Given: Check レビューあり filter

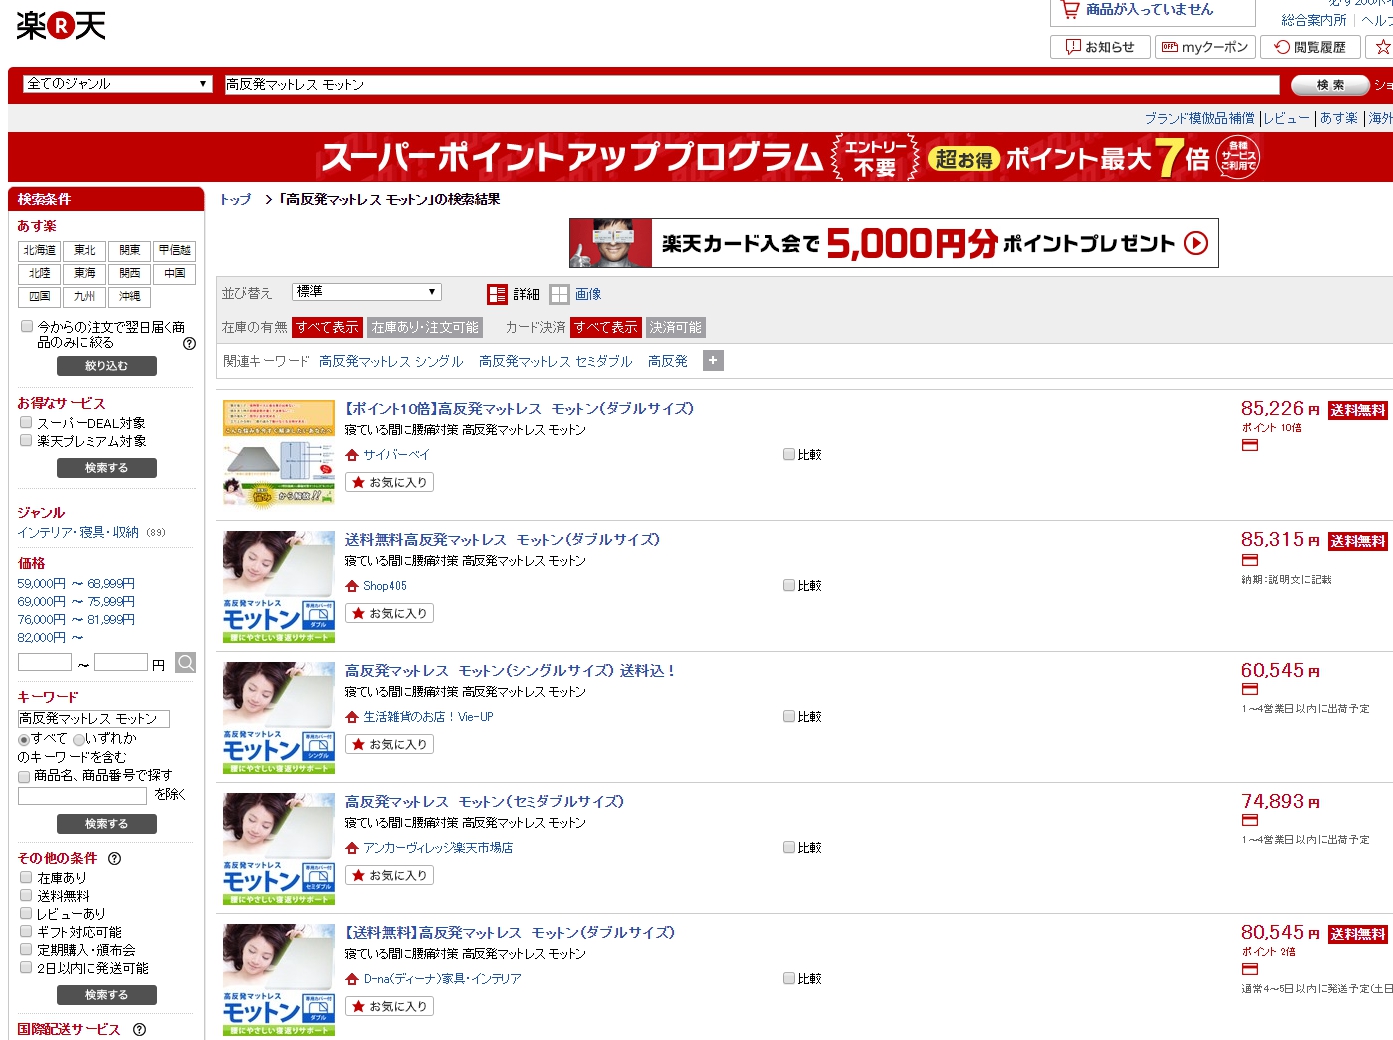Looking at the screenshot, I should point(26,913).
